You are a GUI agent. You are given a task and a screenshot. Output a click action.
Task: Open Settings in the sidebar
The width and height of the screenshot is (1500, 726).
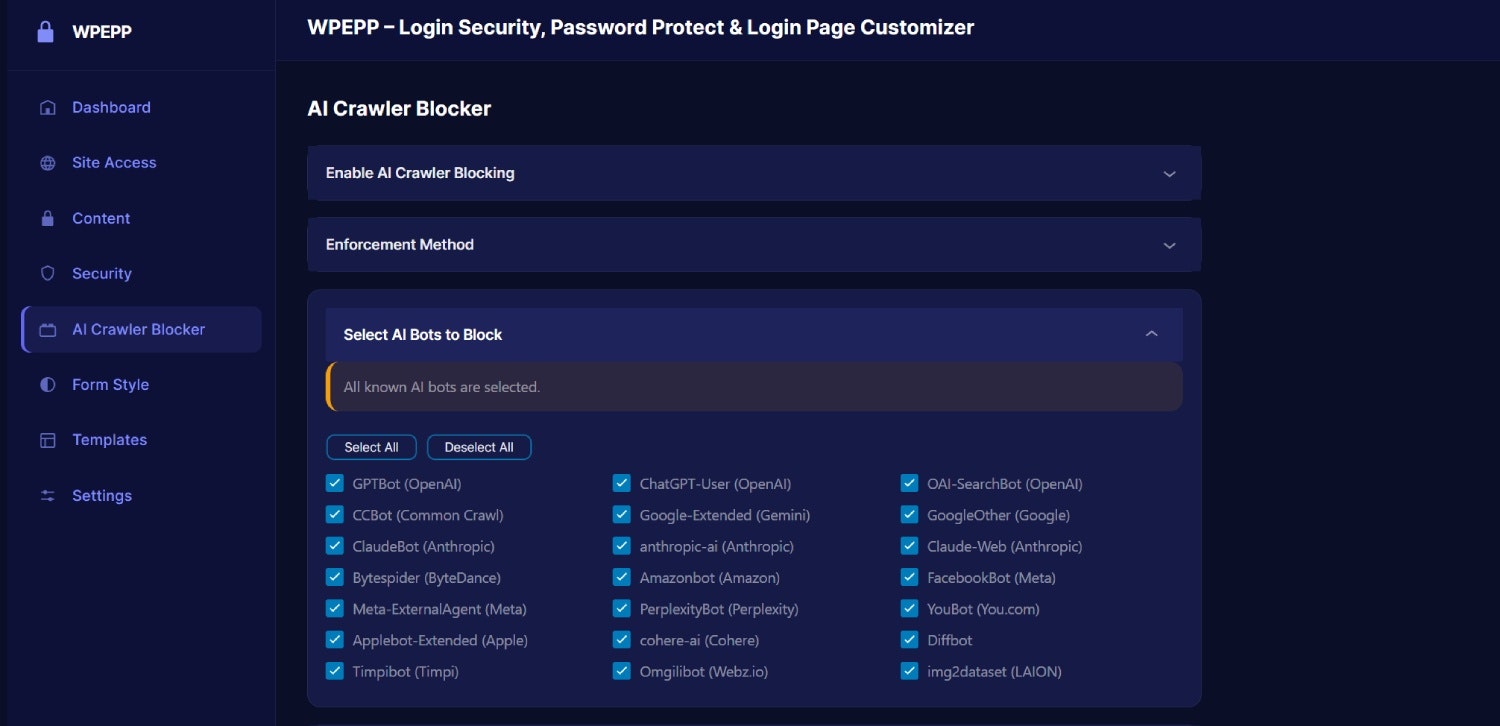click(141, 495)
